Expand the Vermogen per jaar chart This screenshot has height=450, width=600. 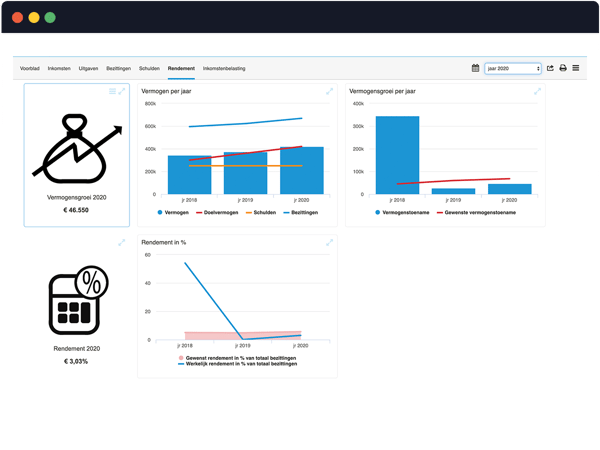[329, 91]
